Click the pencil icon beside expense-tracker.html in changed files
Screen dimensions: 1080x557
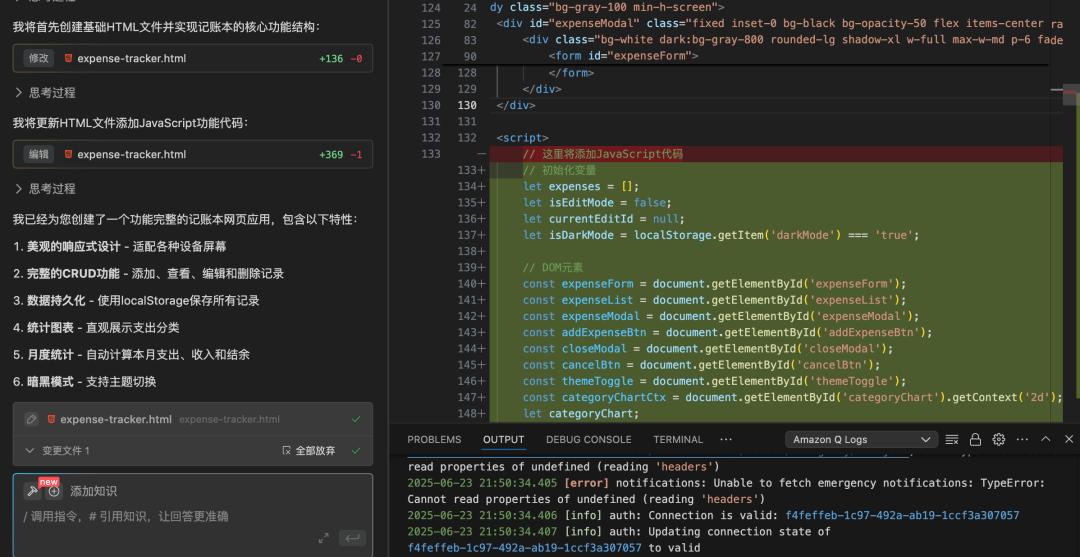point(30,419)
